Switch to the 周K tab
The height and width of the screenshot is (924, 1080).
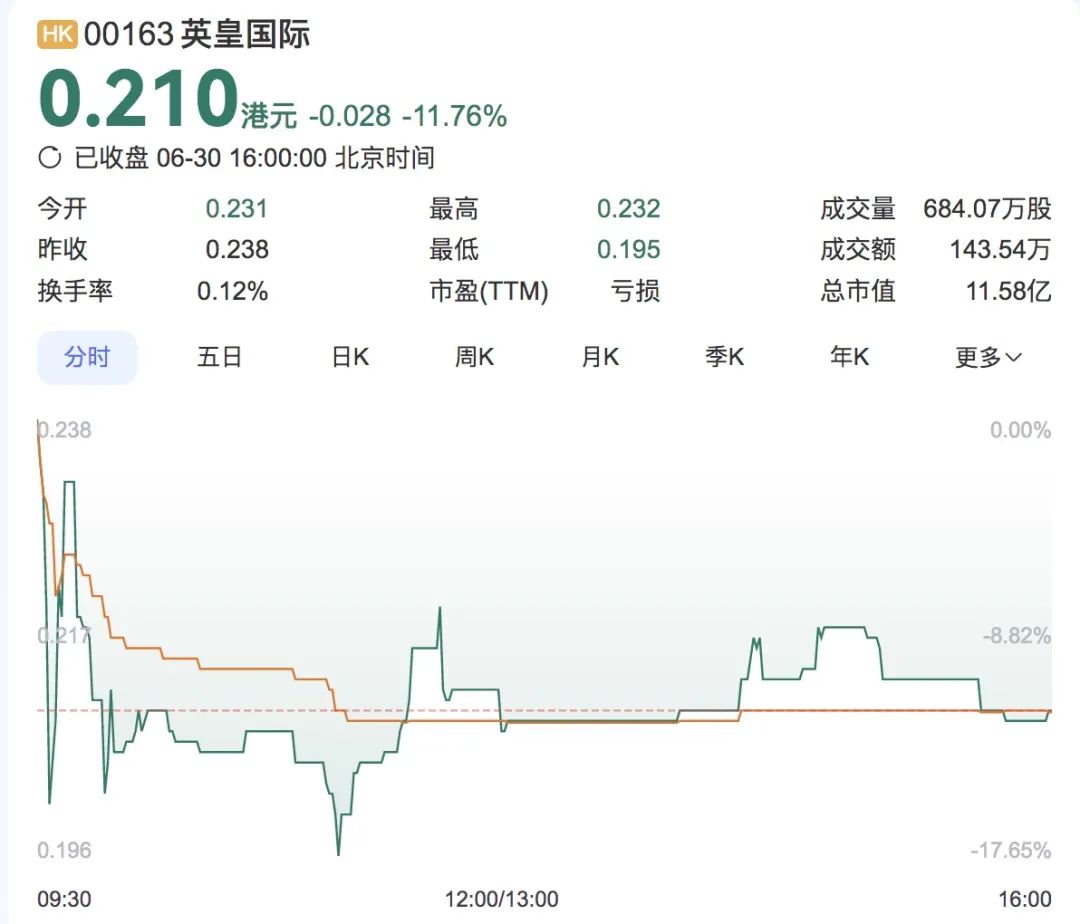point(475,357)
